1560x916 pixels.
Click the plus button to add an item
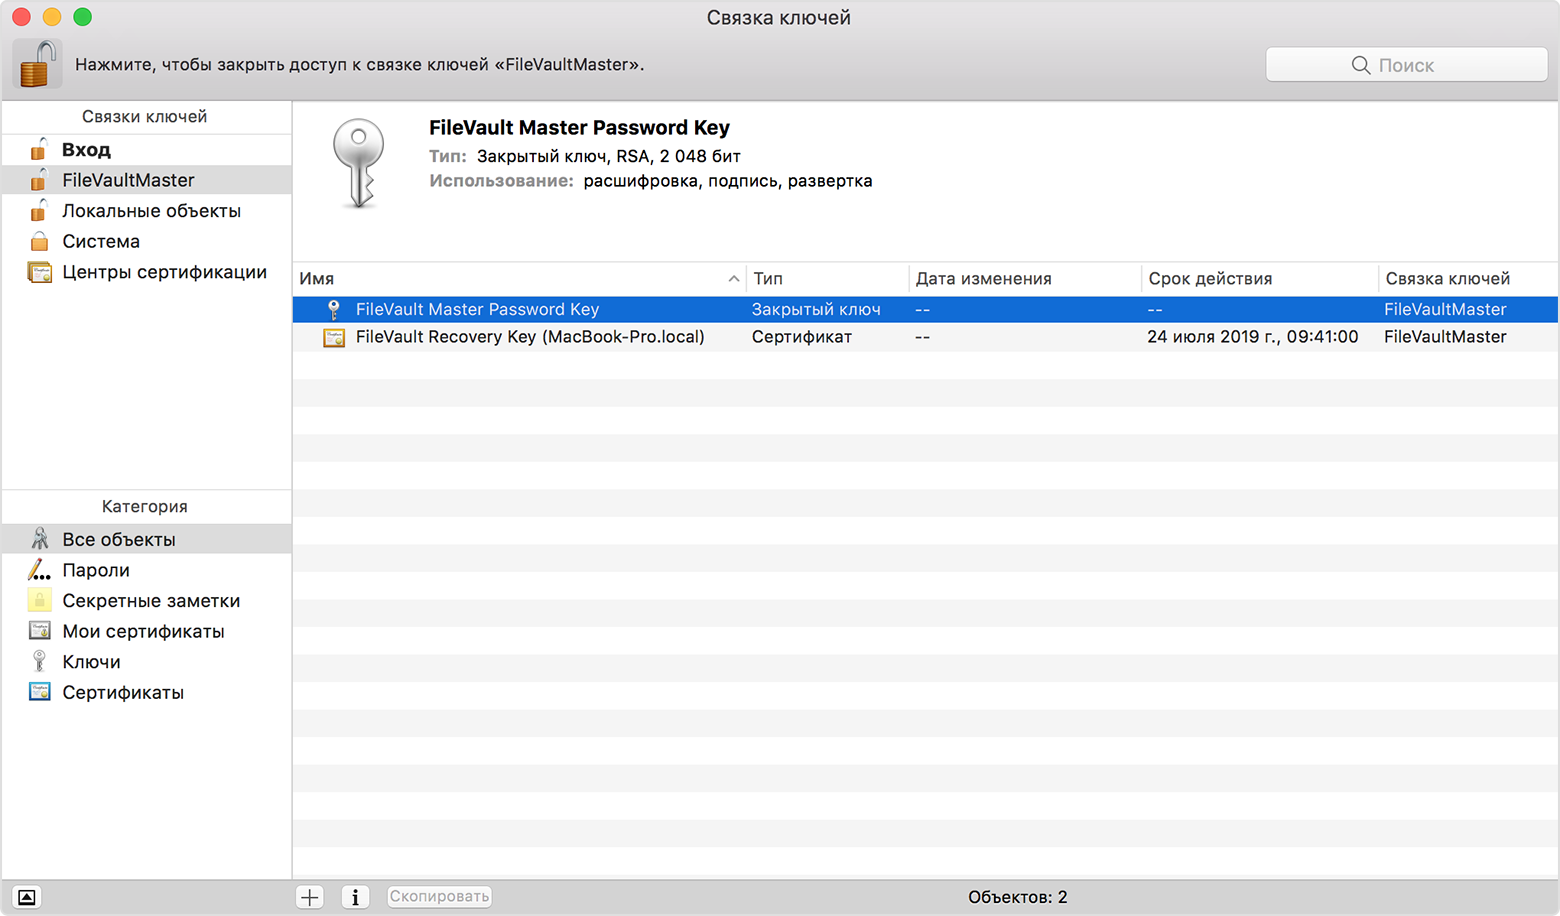[x=310, y=897]
